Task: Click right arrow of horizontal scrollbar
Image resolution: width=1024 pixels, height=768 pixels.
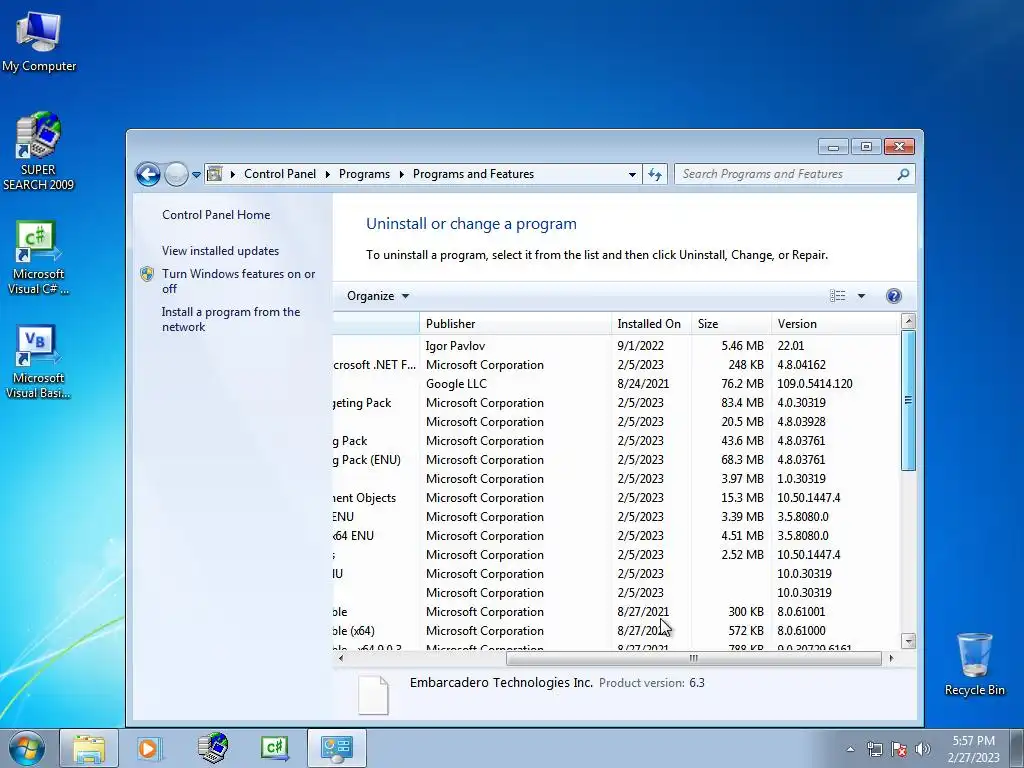Action: 891,658
